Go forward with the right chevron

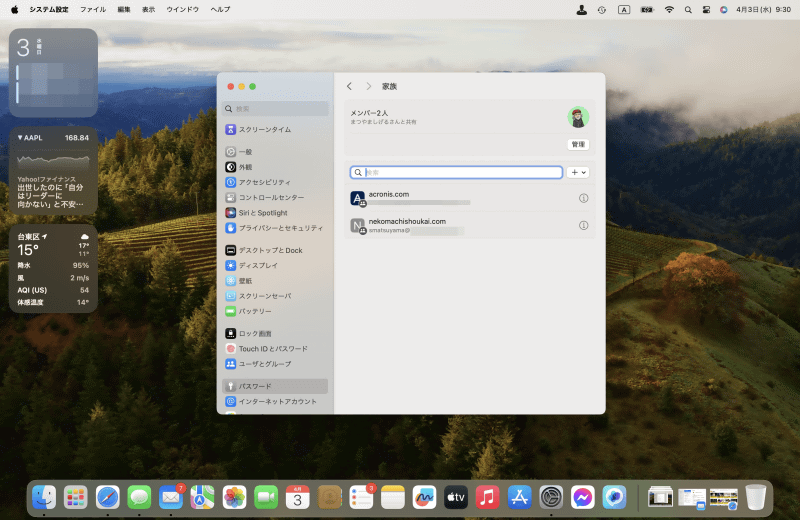tap(368, 86)
